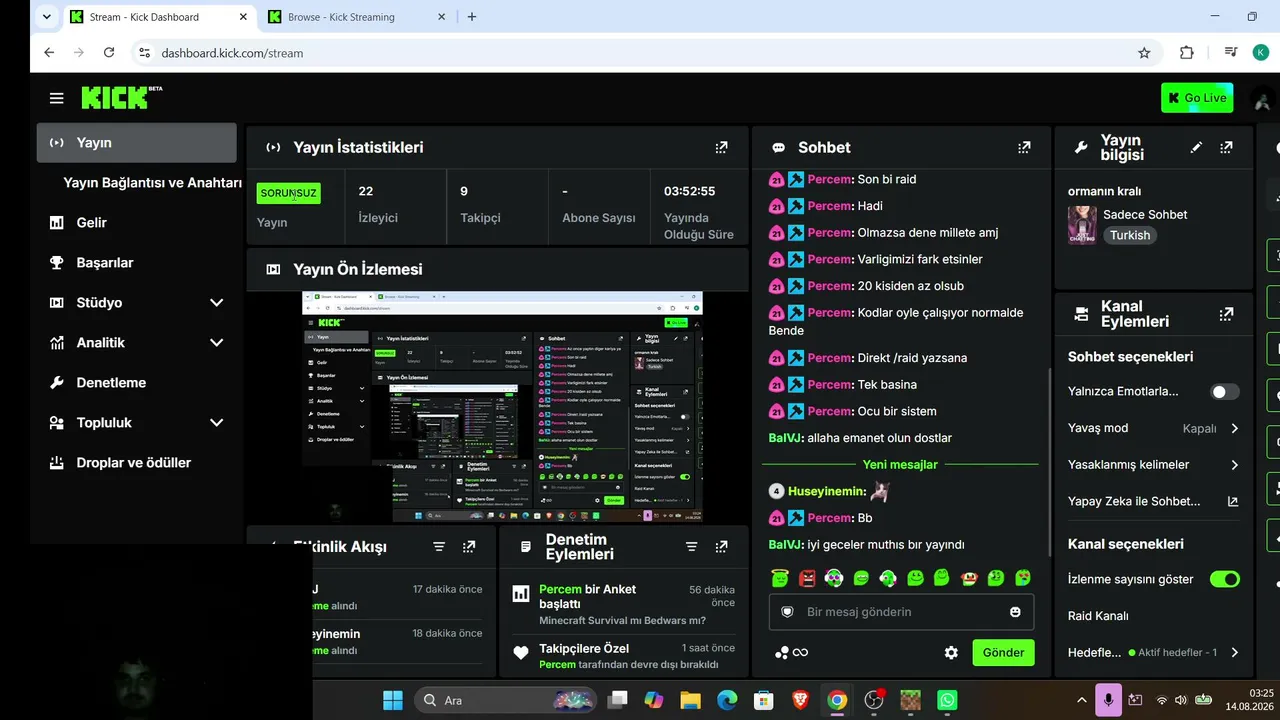Image resolution: width=1280 pixels, height=720 pixels.
Task: Open Brave browser from the taskbar
Action: [x=800, y=700]
